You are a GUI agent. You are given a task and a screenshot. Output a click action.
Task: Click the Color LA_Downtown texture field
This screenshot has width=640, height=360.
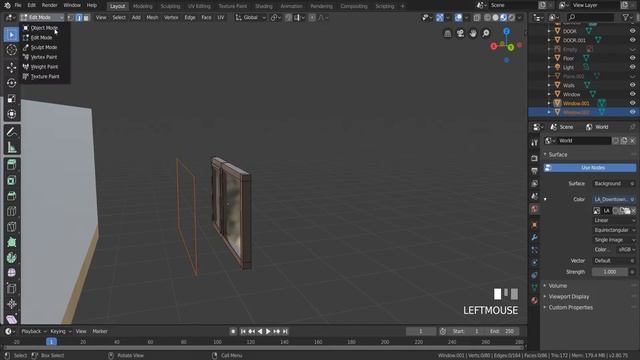click(614, 199)
